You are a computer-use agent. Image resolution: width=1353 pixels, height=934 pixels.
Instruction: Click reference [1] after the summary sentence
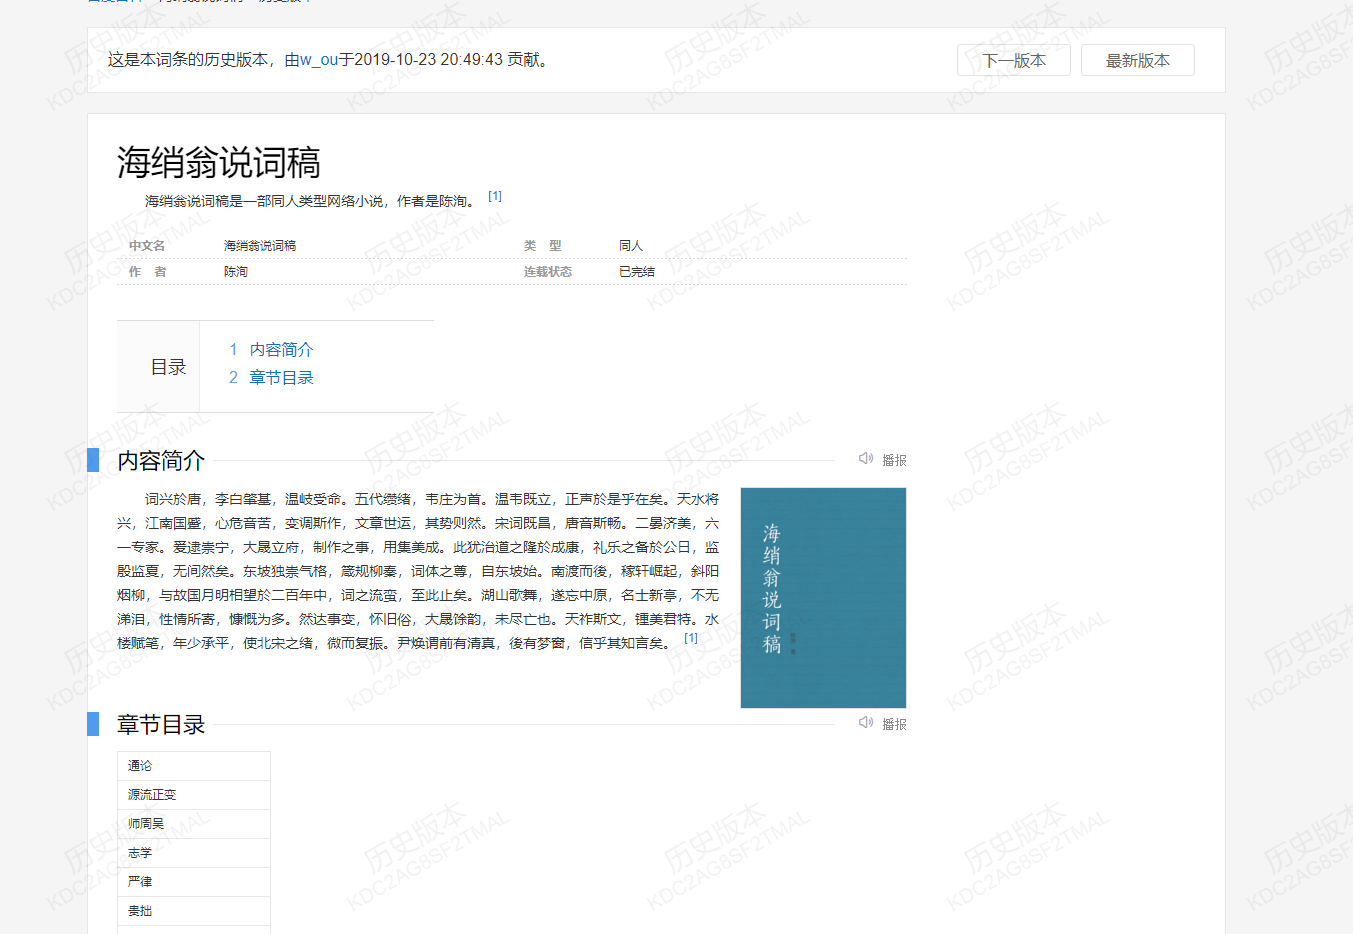pyautogui.click(x=495, y=196)
